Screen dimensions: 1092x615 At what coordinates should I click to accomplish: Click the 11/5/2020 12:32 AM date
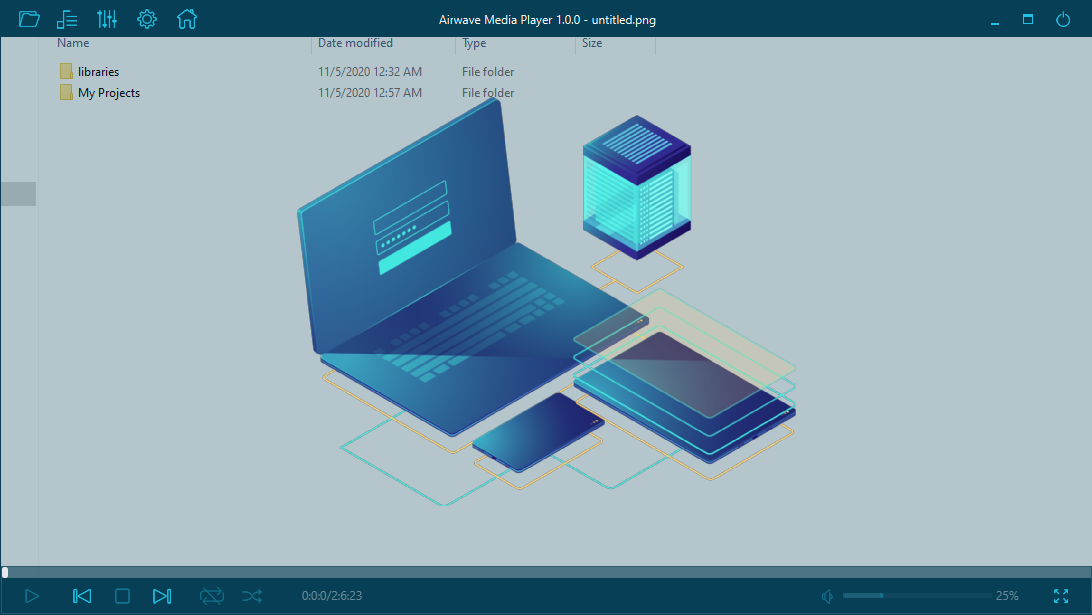click(370, 72)
